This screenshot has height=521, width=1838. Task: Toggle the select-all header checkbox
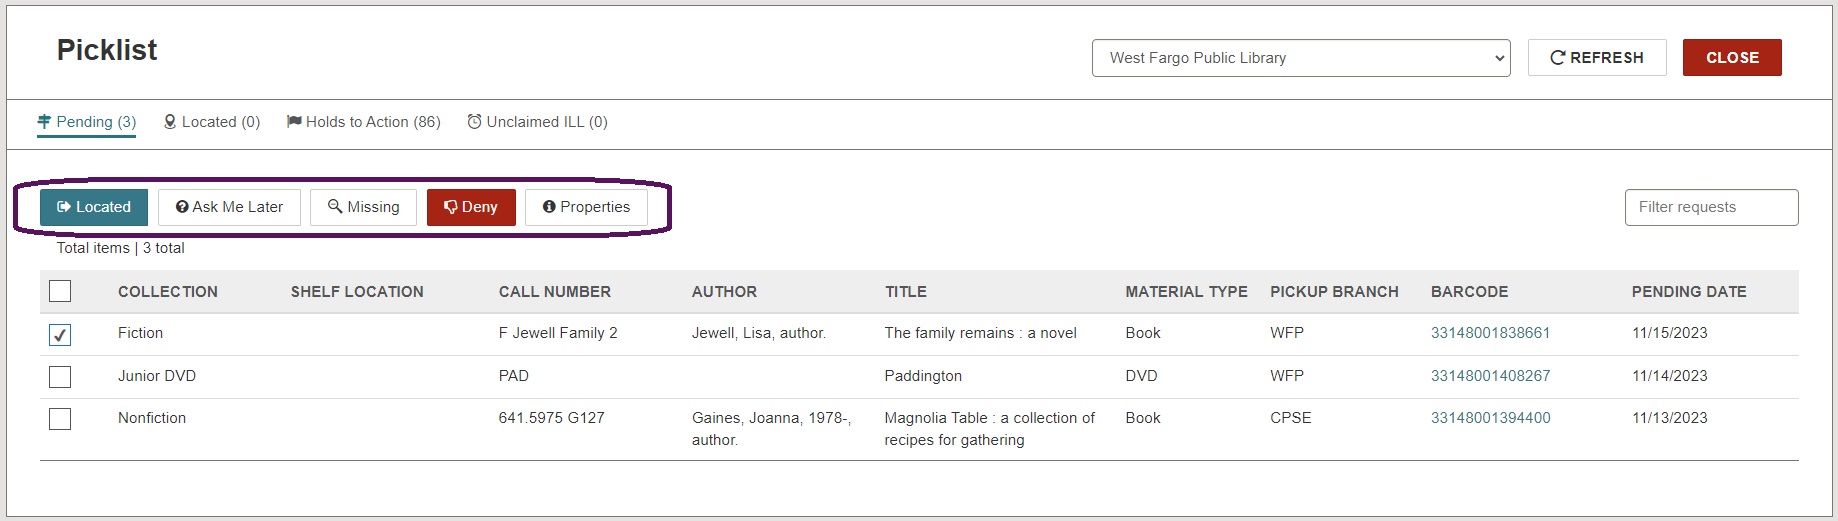click(x=60, y=291)
